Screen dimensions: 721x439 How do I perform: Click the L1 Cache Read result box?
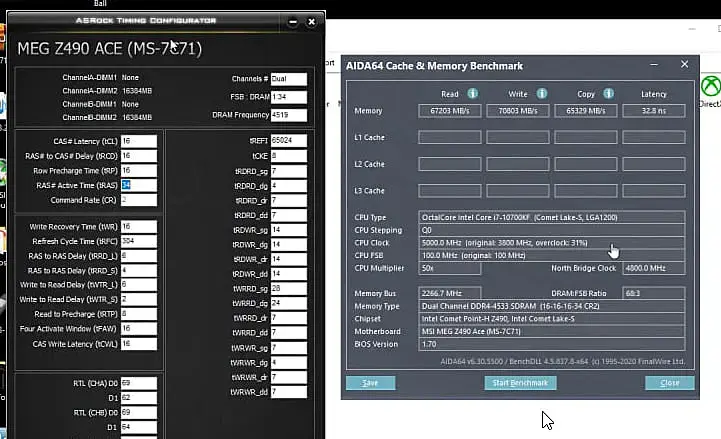[450, 137]
